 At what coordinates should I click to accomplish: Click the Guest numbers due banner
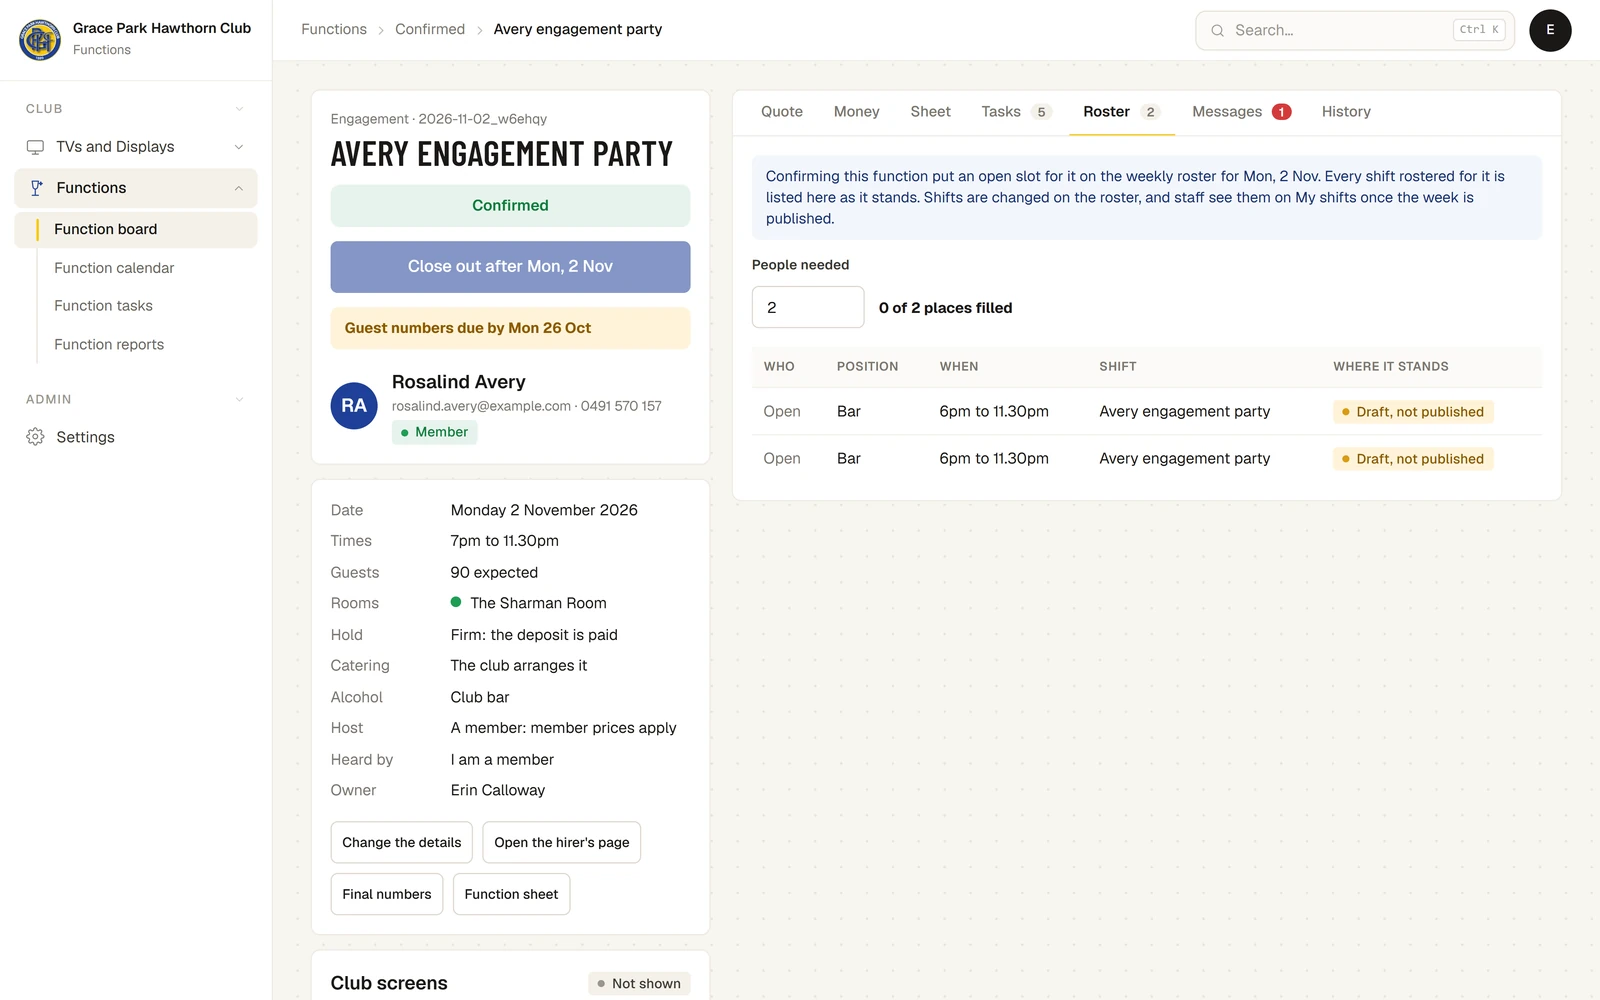(510, 328)
